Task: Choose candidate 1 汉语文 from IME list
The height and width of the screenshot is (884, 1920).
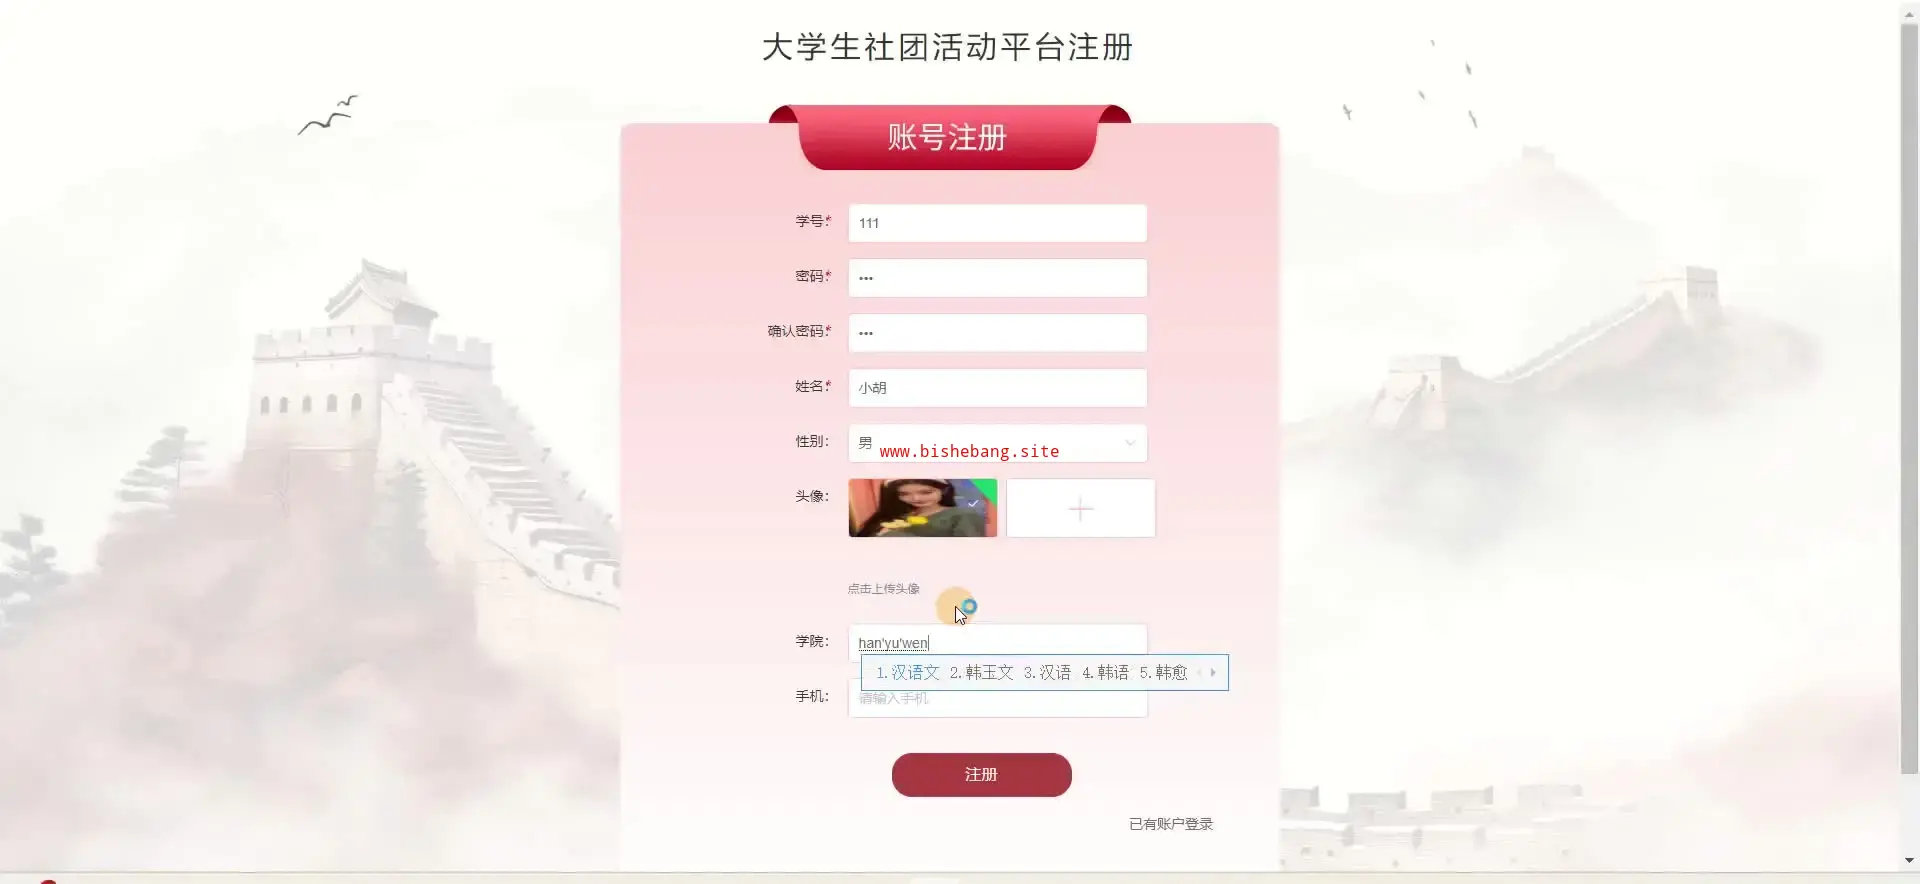Action: pyautogui.click(x=907, y=672)
